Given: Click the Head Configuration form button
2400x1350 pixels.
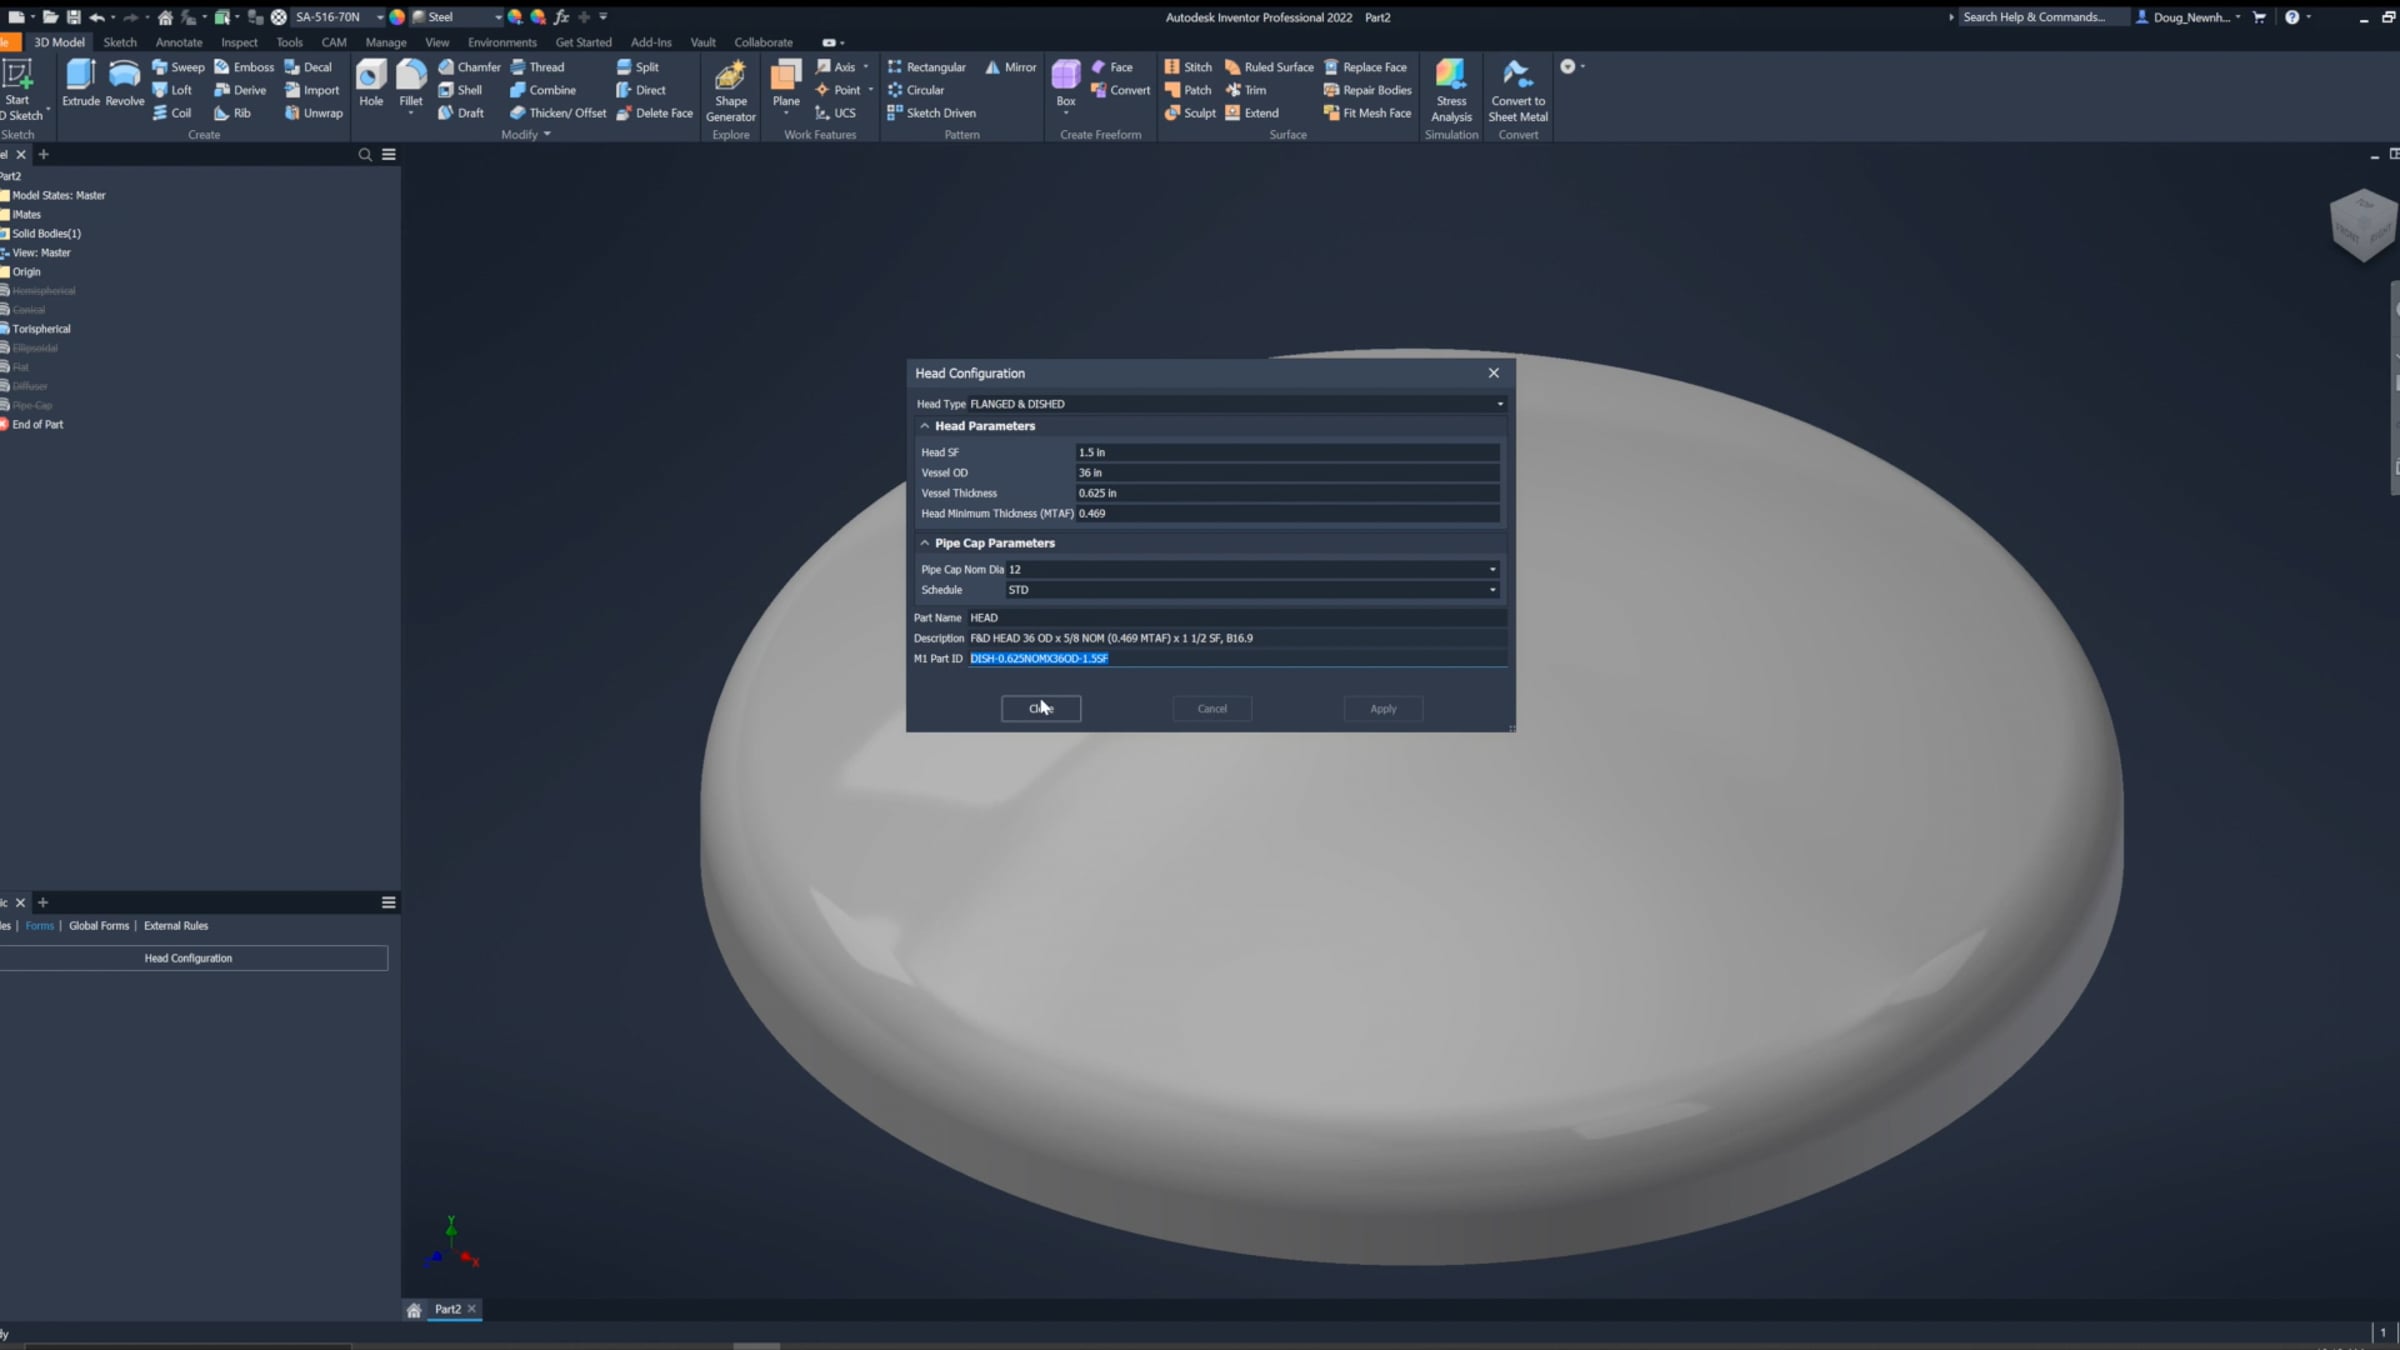Looking at the screenshot, I should [x=188, y=958].
